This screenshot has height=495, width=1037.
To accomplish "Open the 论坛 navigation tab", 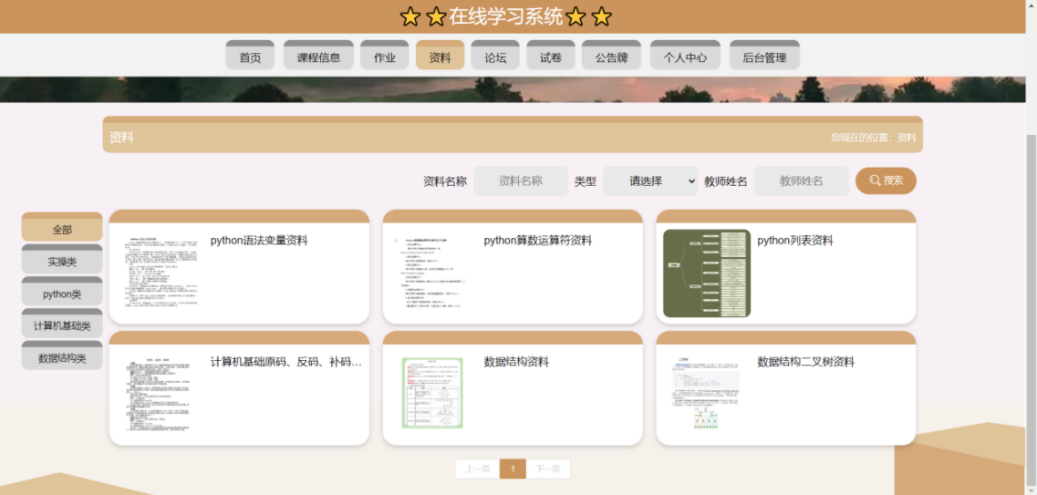I will [495, 58].
